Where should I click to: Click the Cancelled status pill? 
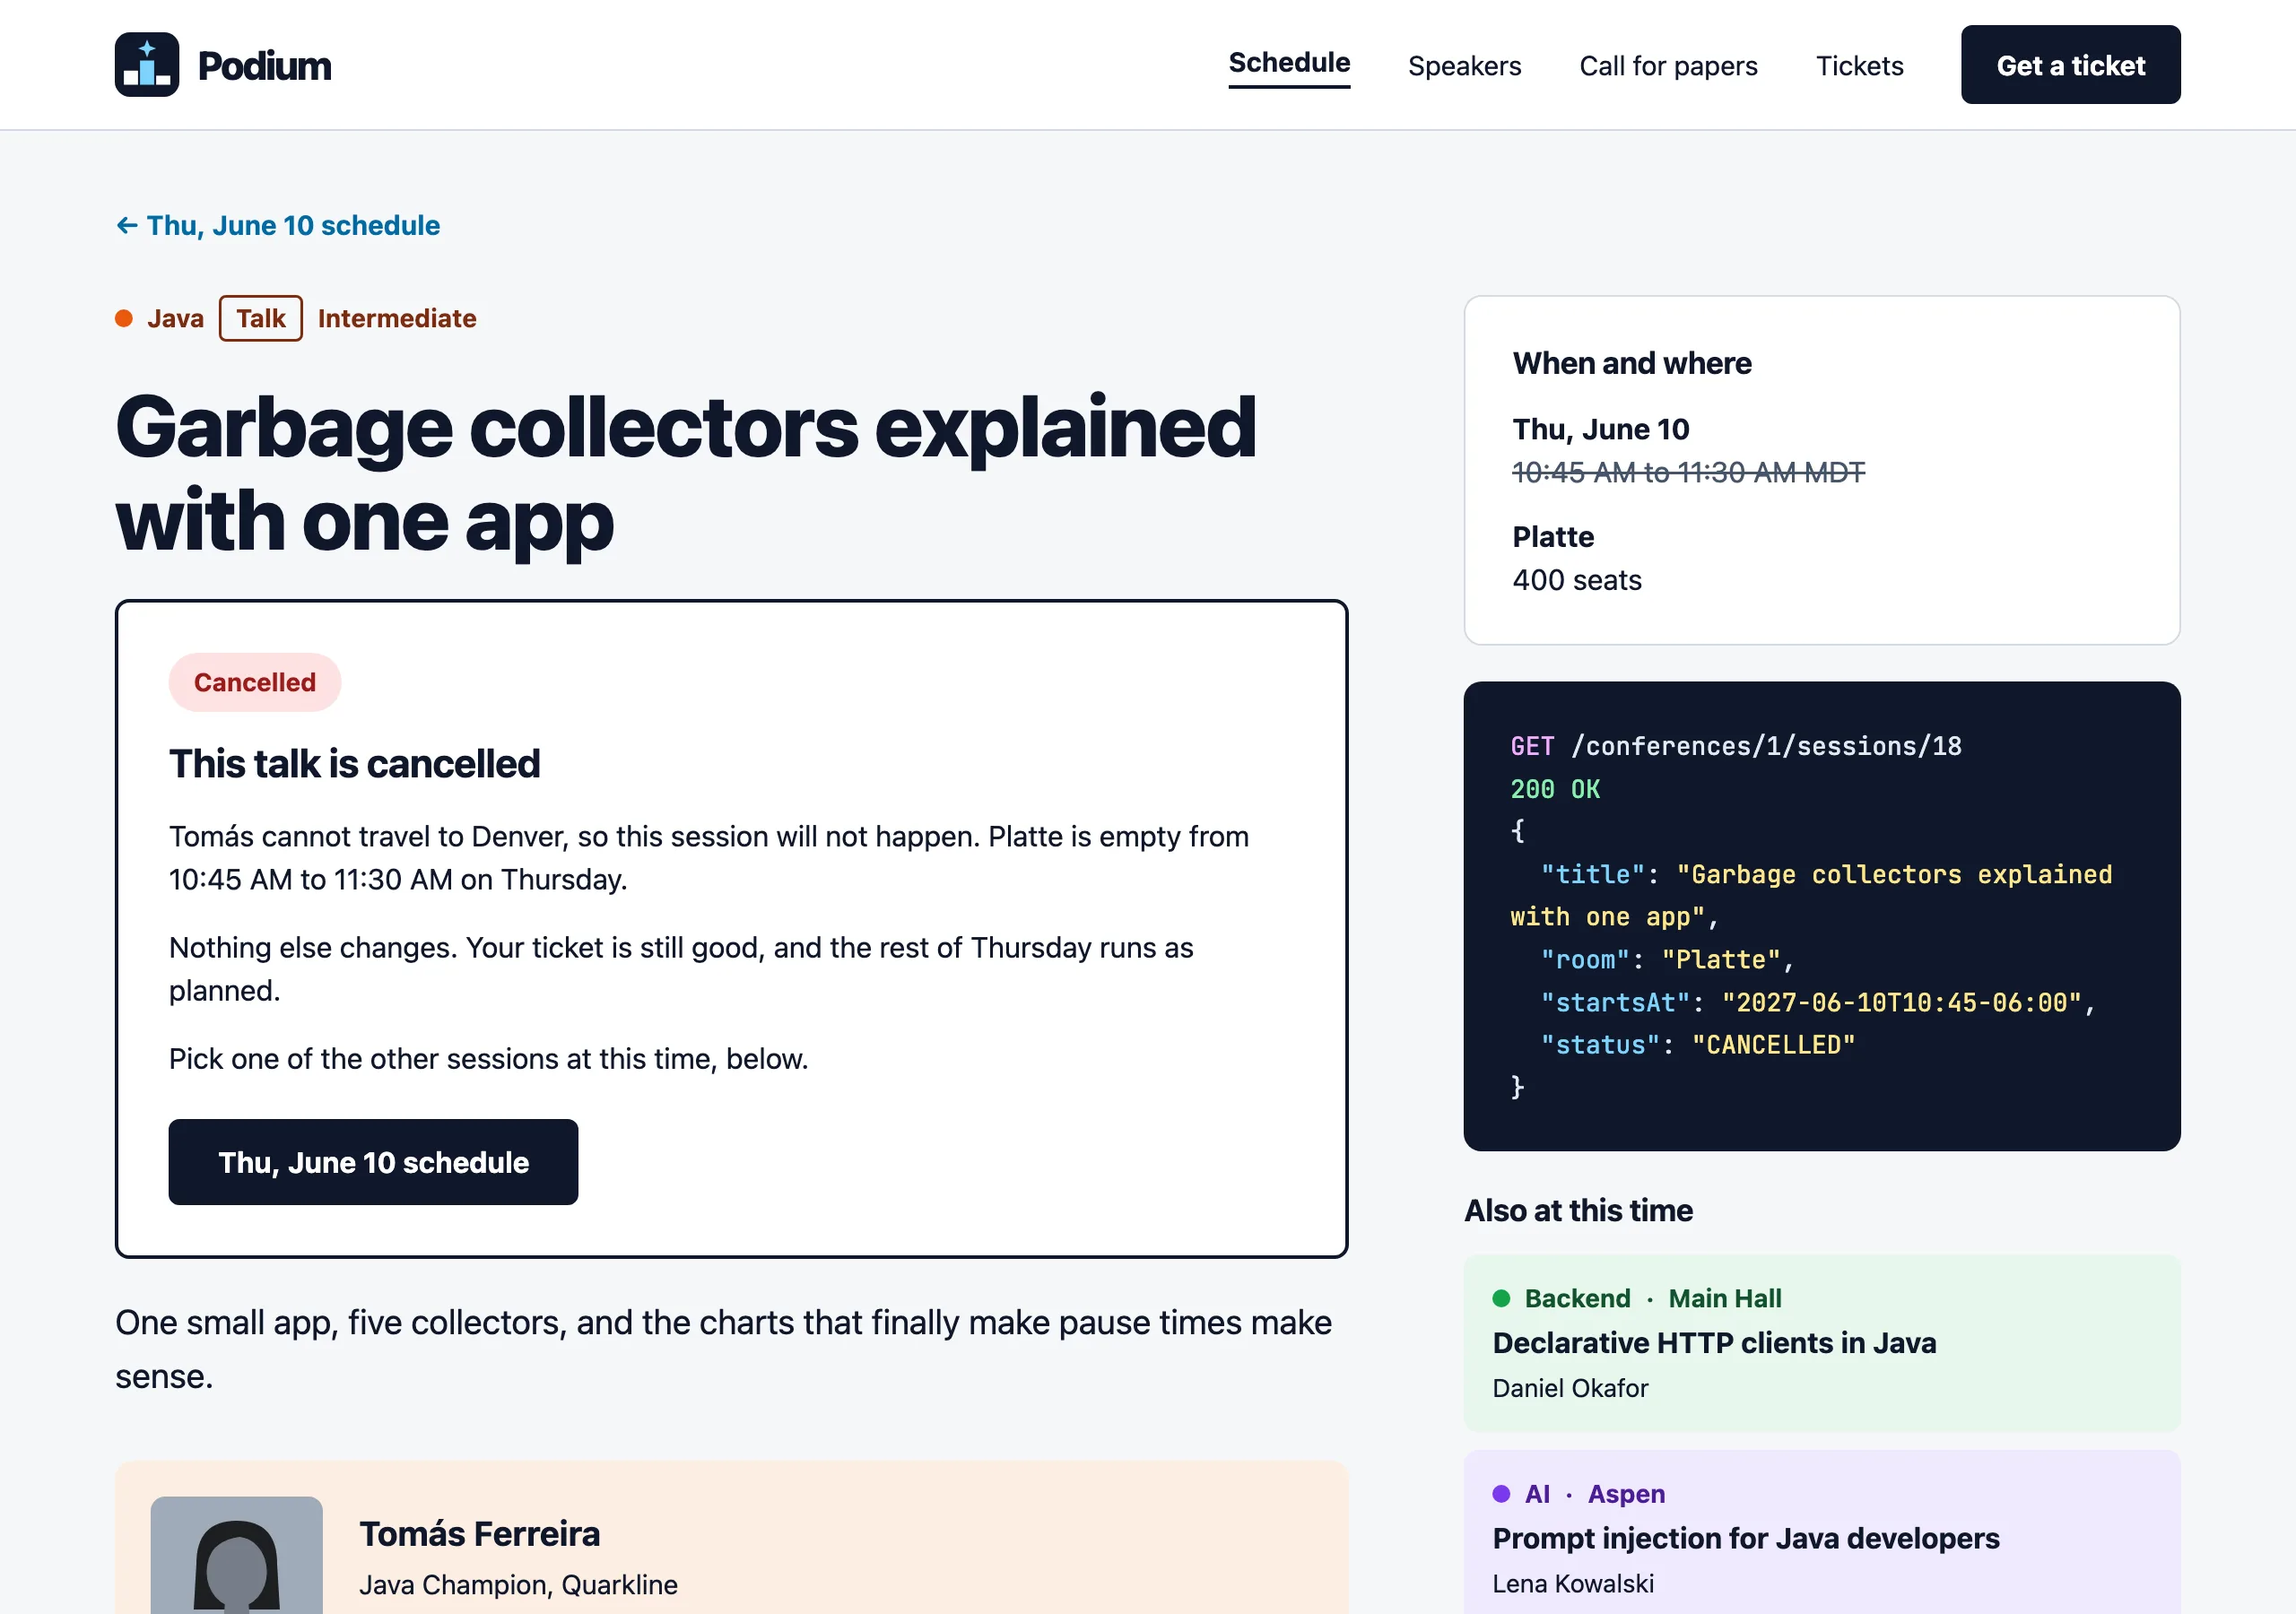(255, 683)
